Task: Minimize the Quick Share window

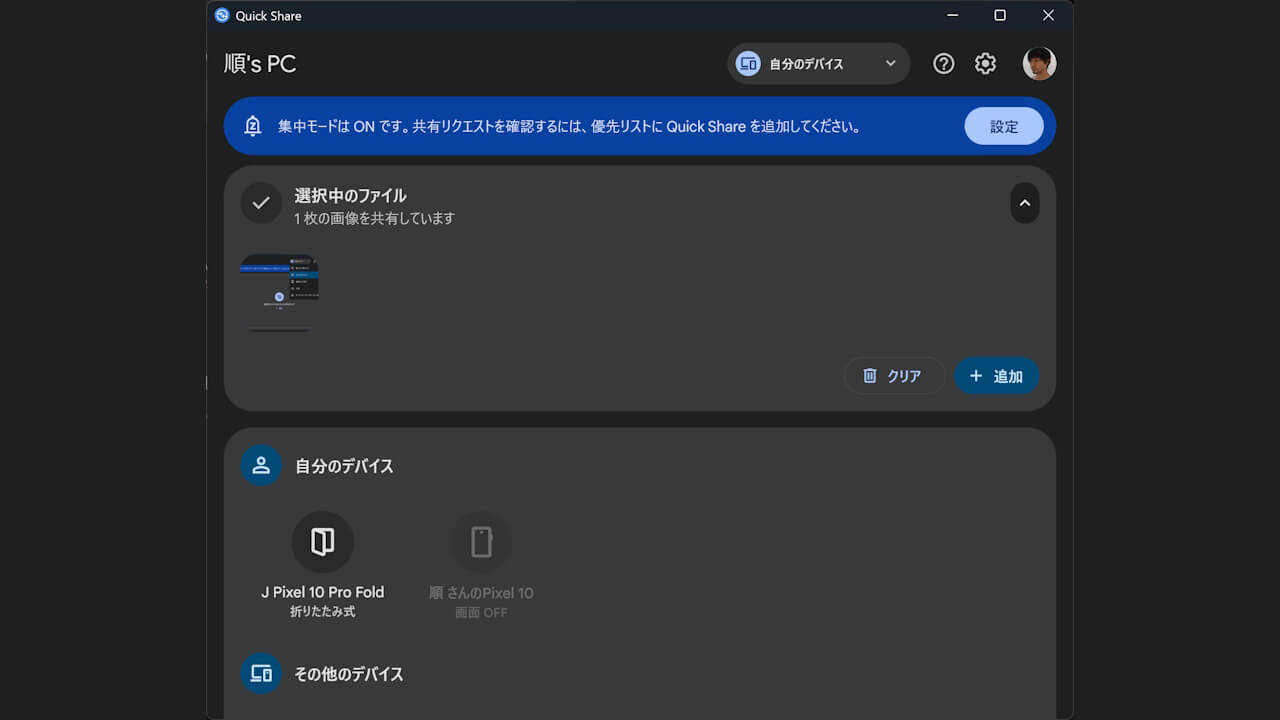Action: tap(953, 15)
